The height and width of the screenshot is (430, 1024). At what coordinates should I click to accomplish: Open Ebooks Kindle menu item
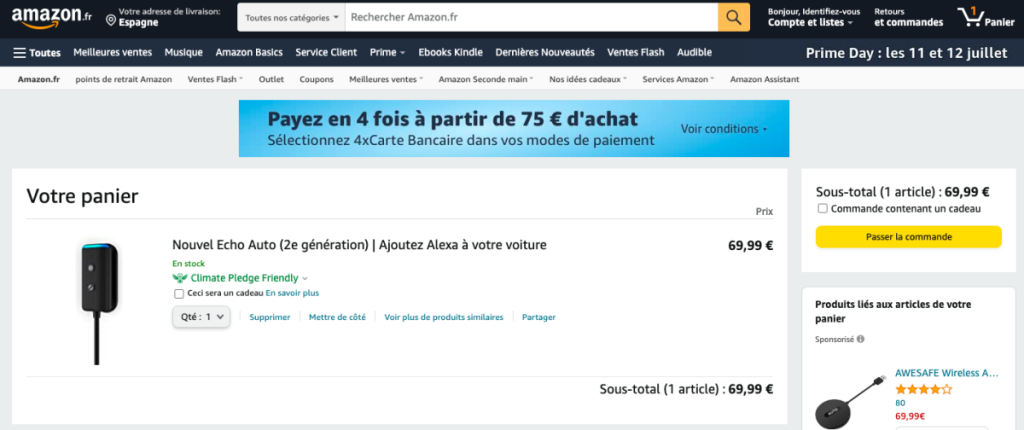point(451,52)
